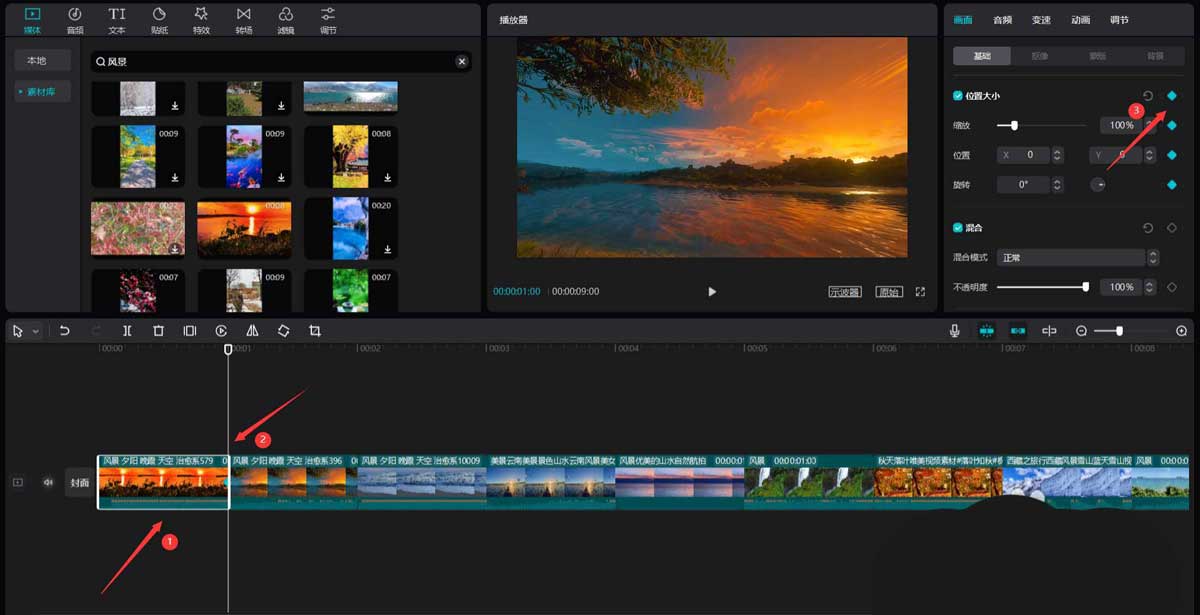Screen dimensions: 1200x615
Task: Click the 封面 cover button on timeline
Action: (x=79, y=482)
